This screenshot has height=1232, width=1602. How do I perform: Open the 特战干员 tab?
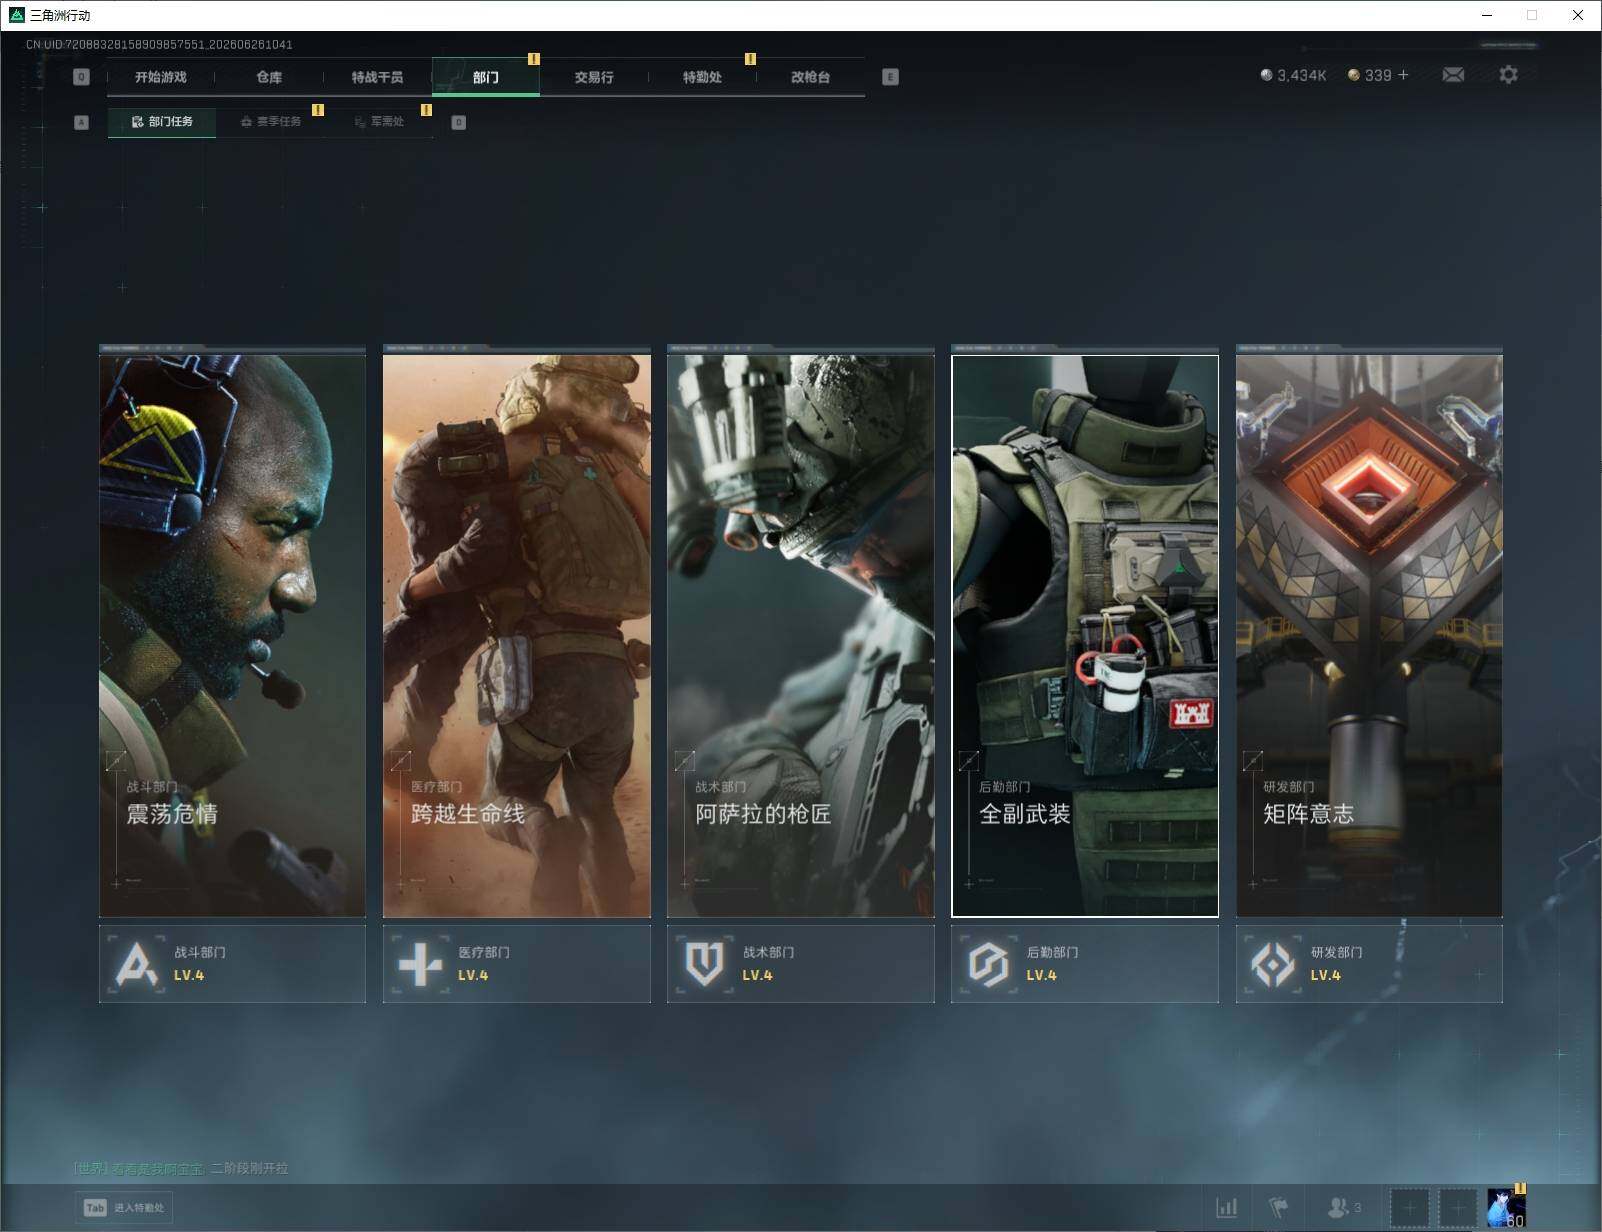click(377, 77)
